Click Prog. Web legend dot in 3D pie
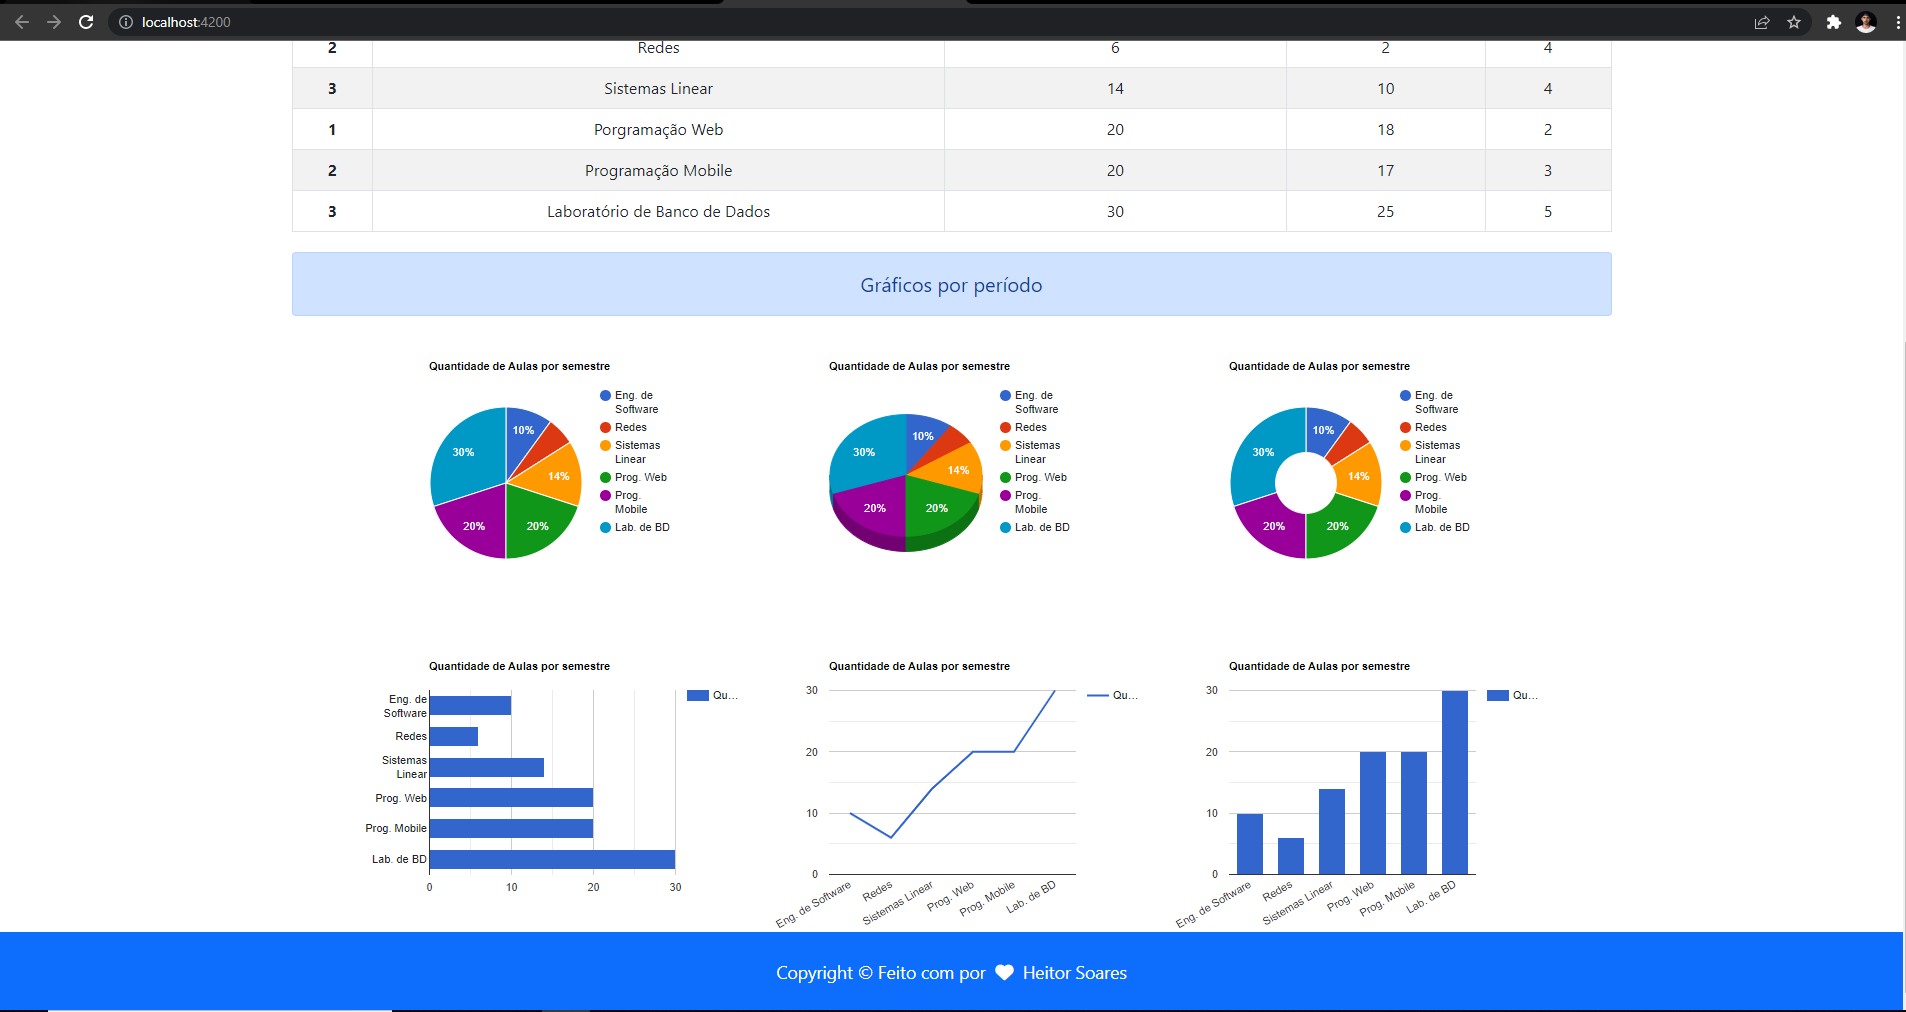This screenshot has height=1012, width=1906. pos(1005,478)
